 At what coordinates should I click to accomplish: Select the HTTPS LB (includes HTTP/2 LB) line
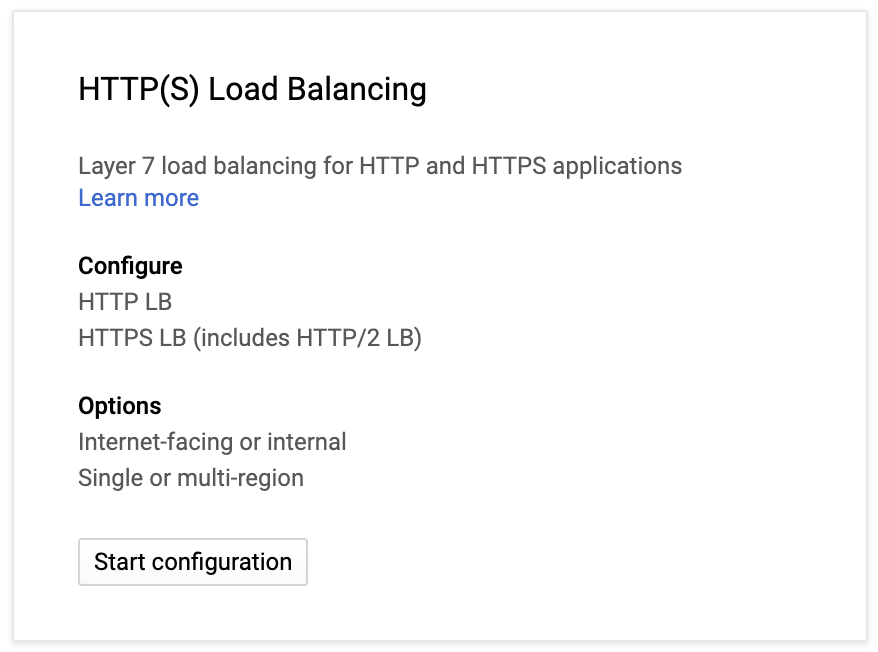250,338
